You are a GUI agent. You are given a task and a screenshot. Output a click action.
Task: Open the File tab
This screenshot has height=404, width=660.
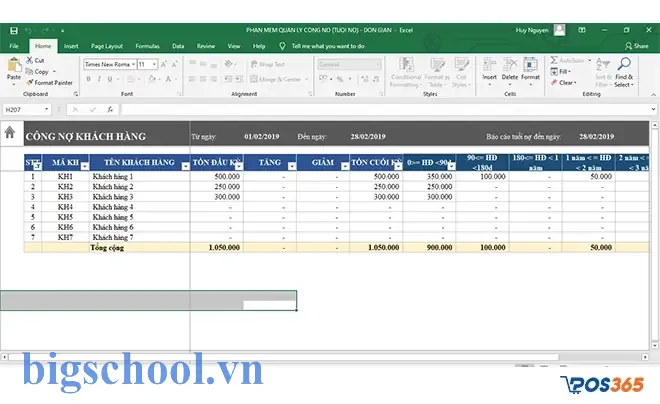pyautogui.click(x=14, y=46)
